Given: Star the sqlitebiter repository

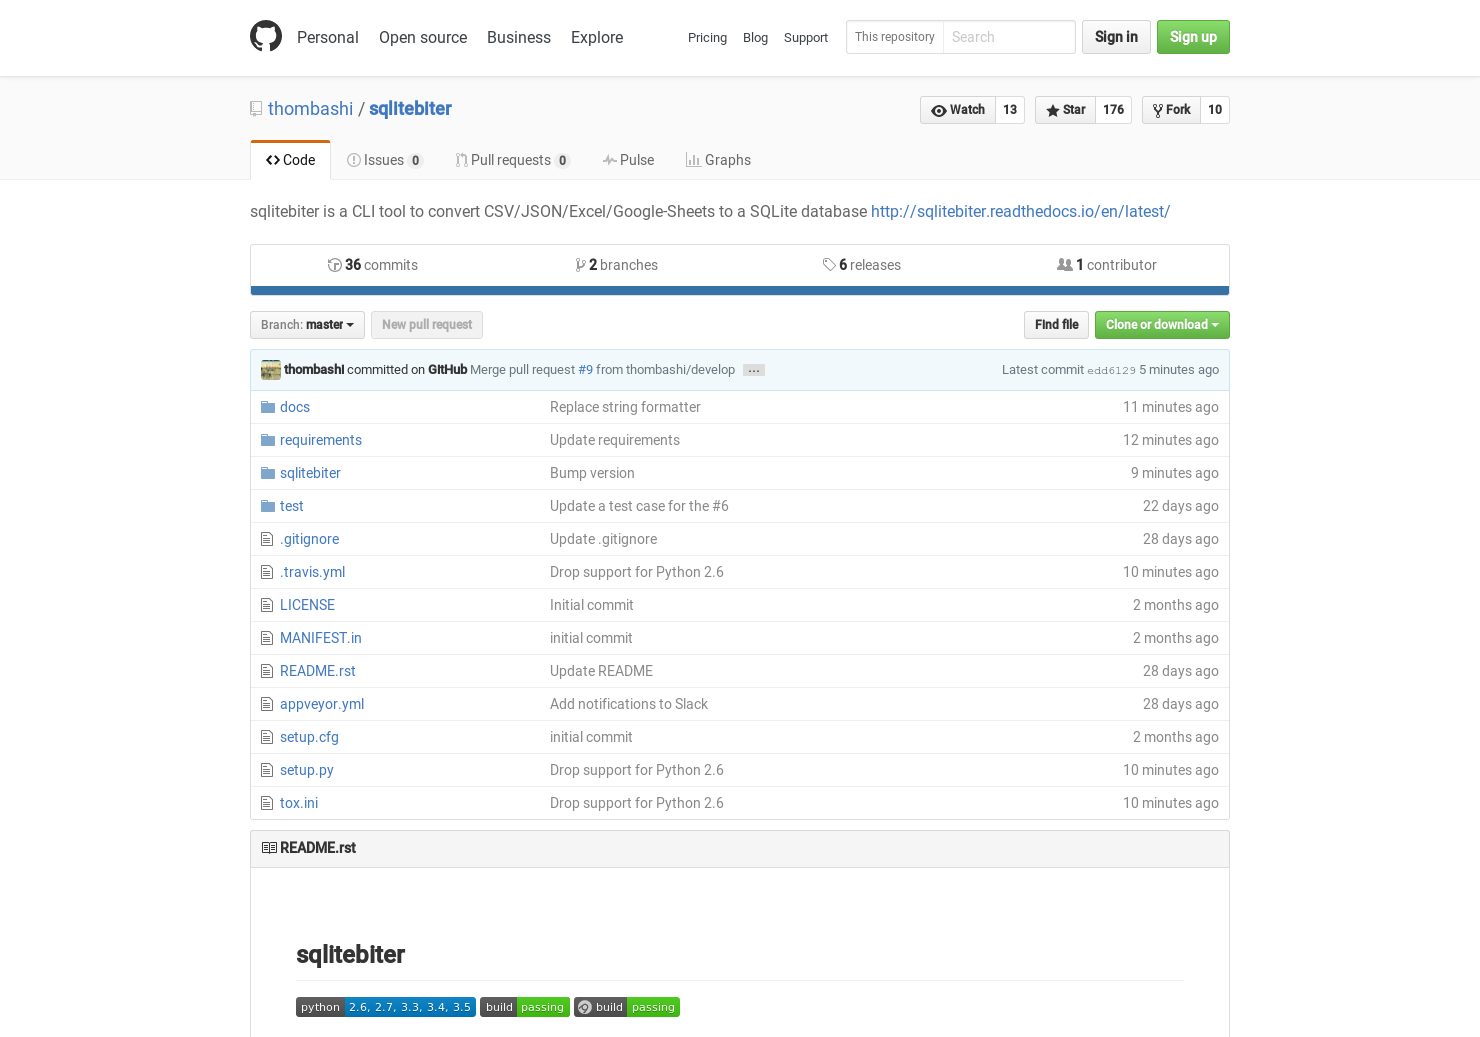Looking at the screenshot, I should click(x=1066, y=110).
